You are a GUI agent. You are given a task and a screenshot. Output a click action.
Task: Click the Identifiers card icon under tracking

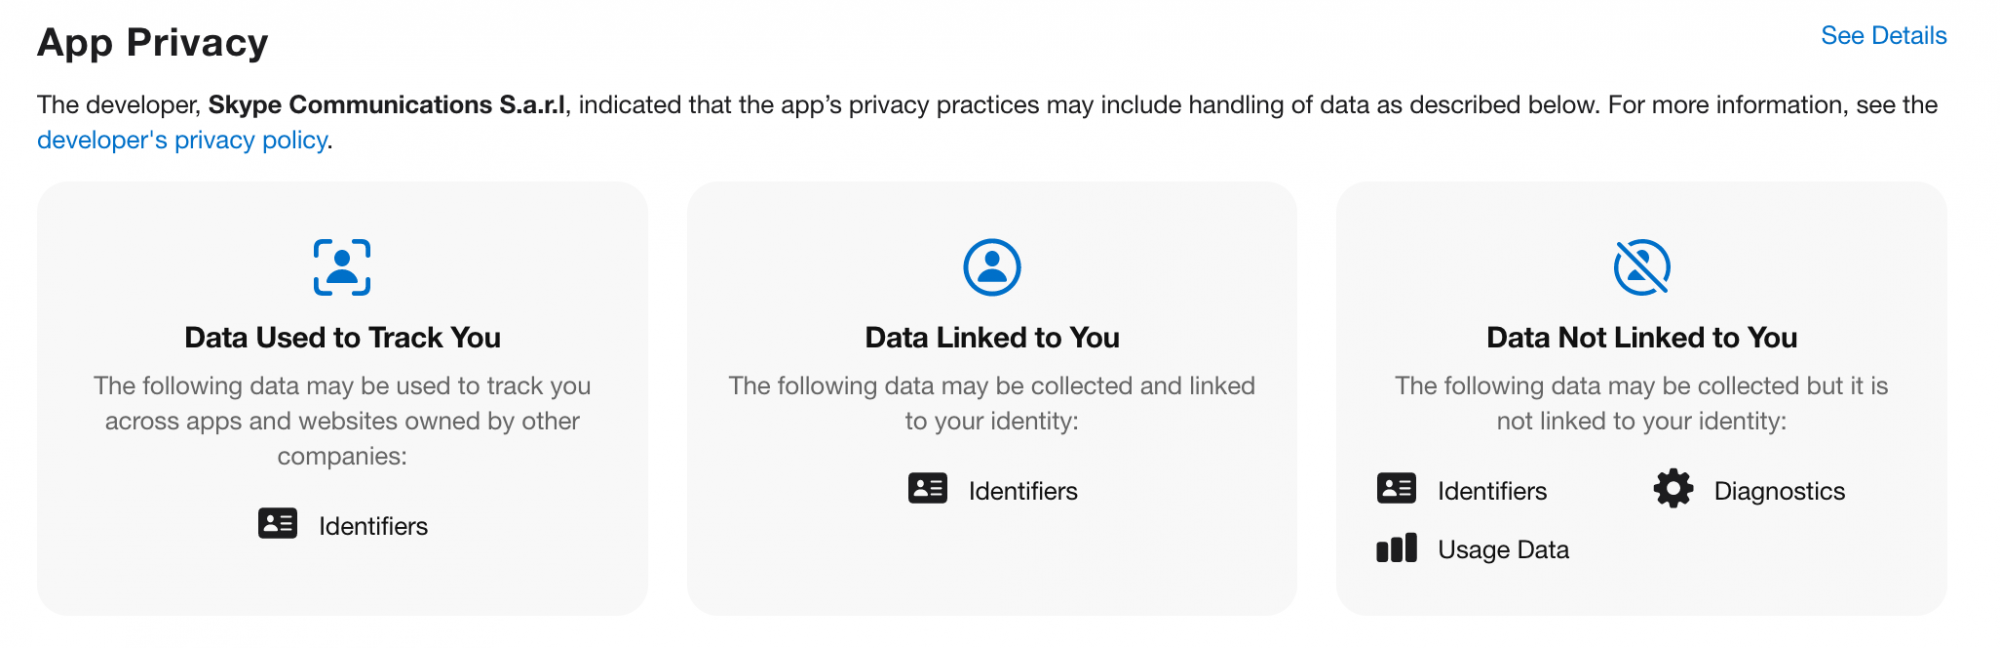278,523
